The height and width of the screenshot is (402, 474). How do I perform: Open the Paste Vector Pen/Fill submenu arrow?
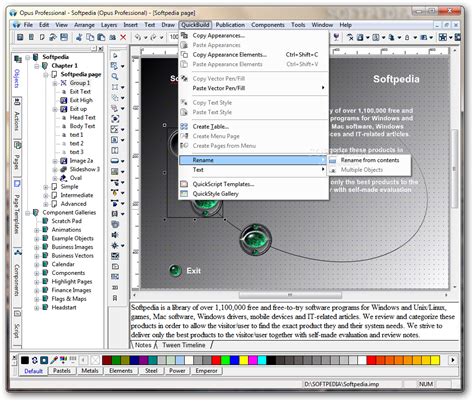323,88
